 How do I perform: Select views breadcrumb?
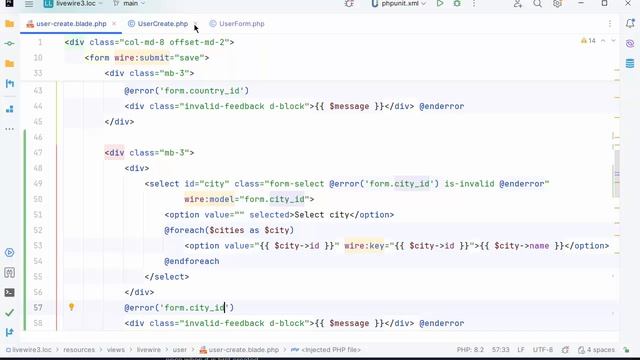[x=116, y=350]
